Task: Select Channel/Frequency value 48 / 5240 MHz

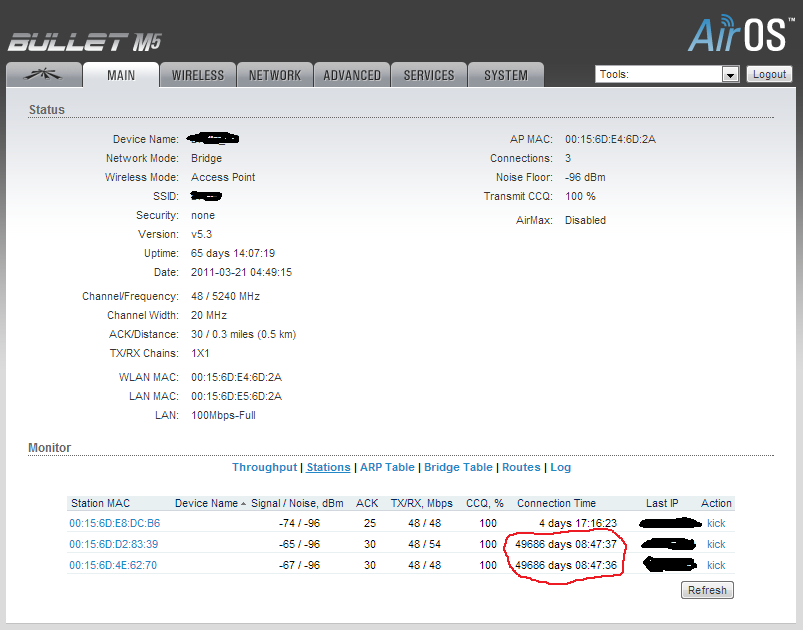Action: pos(225,296)
